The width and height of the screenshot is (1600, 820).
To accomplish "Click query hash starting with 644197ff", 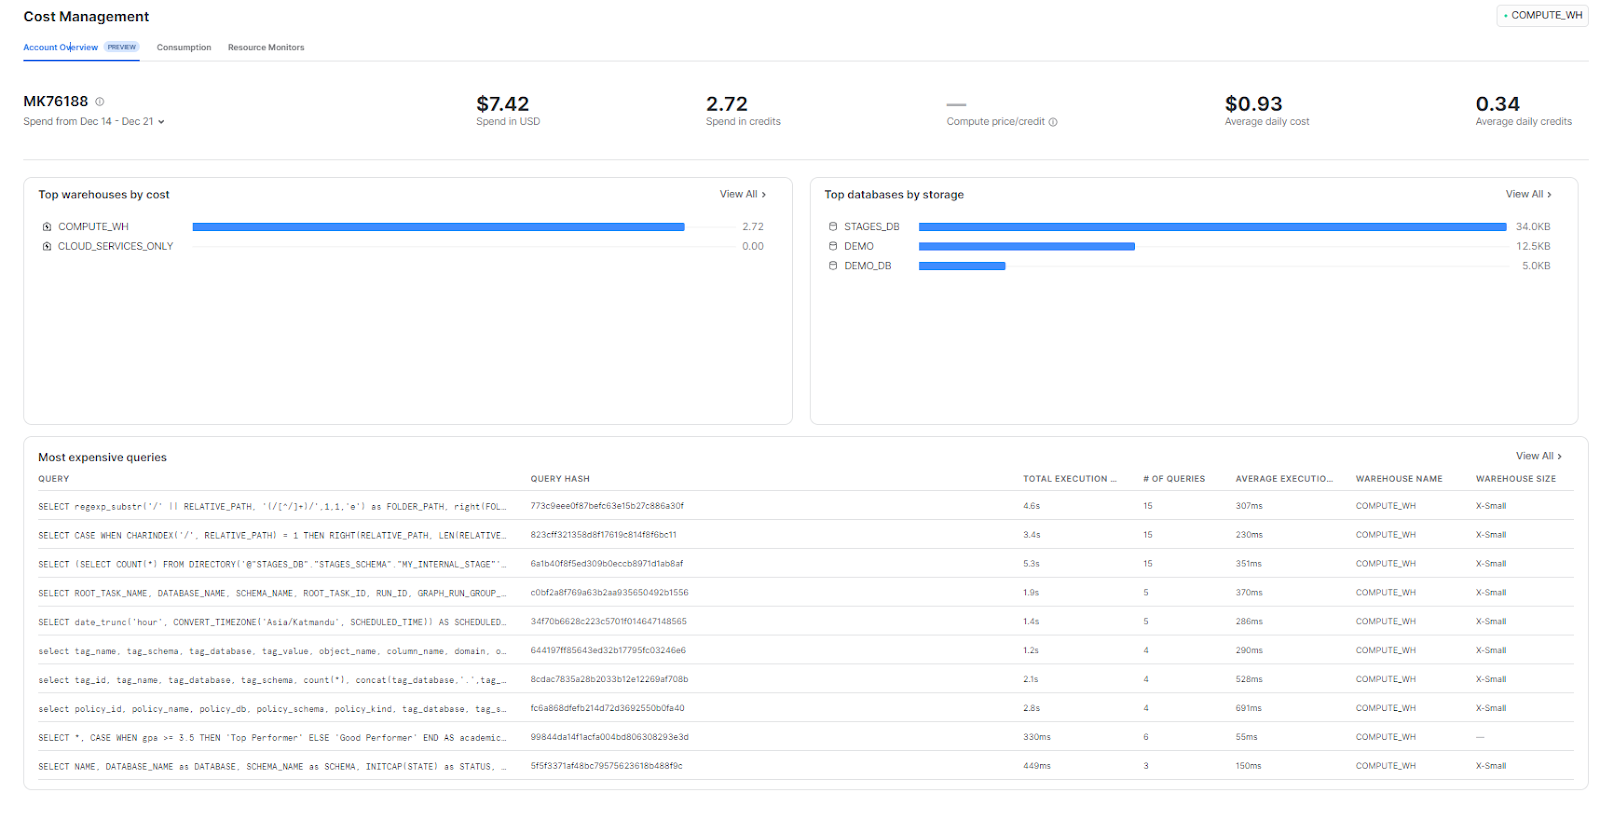I will pyautogui.click(x=608, y=651).
